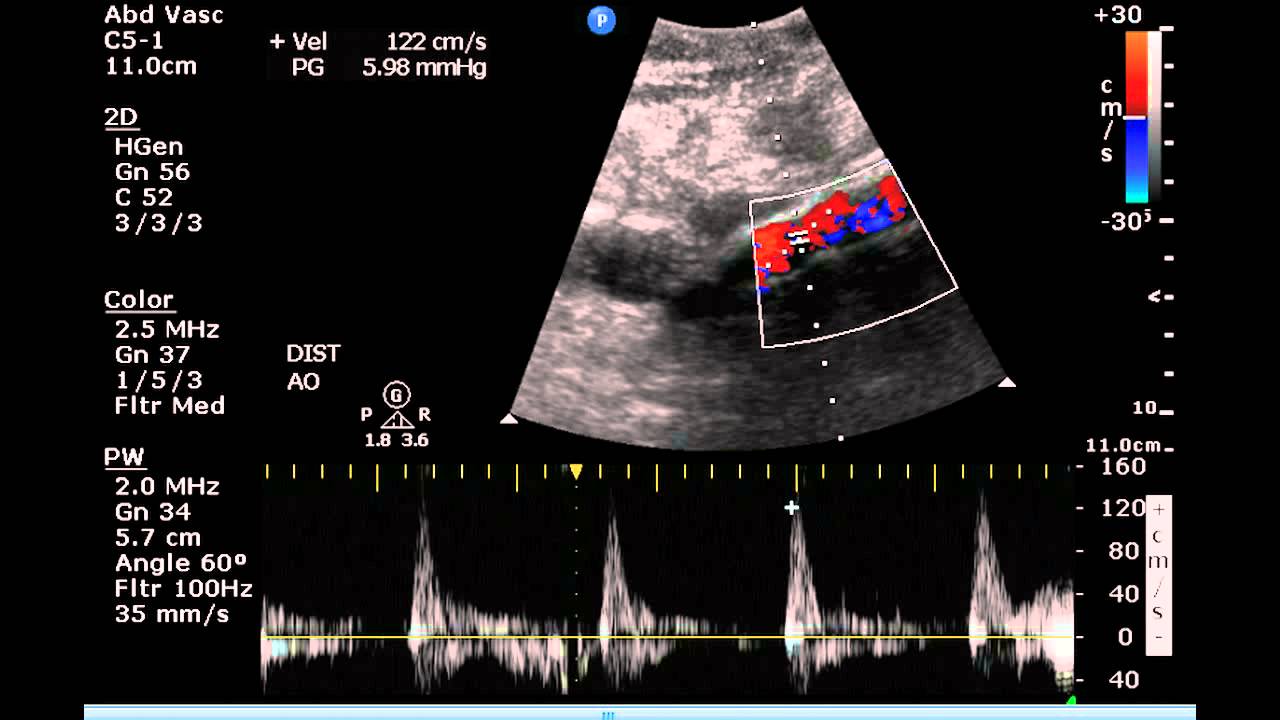Click the "Gn 56" 2D gain value

pos(152,172)
